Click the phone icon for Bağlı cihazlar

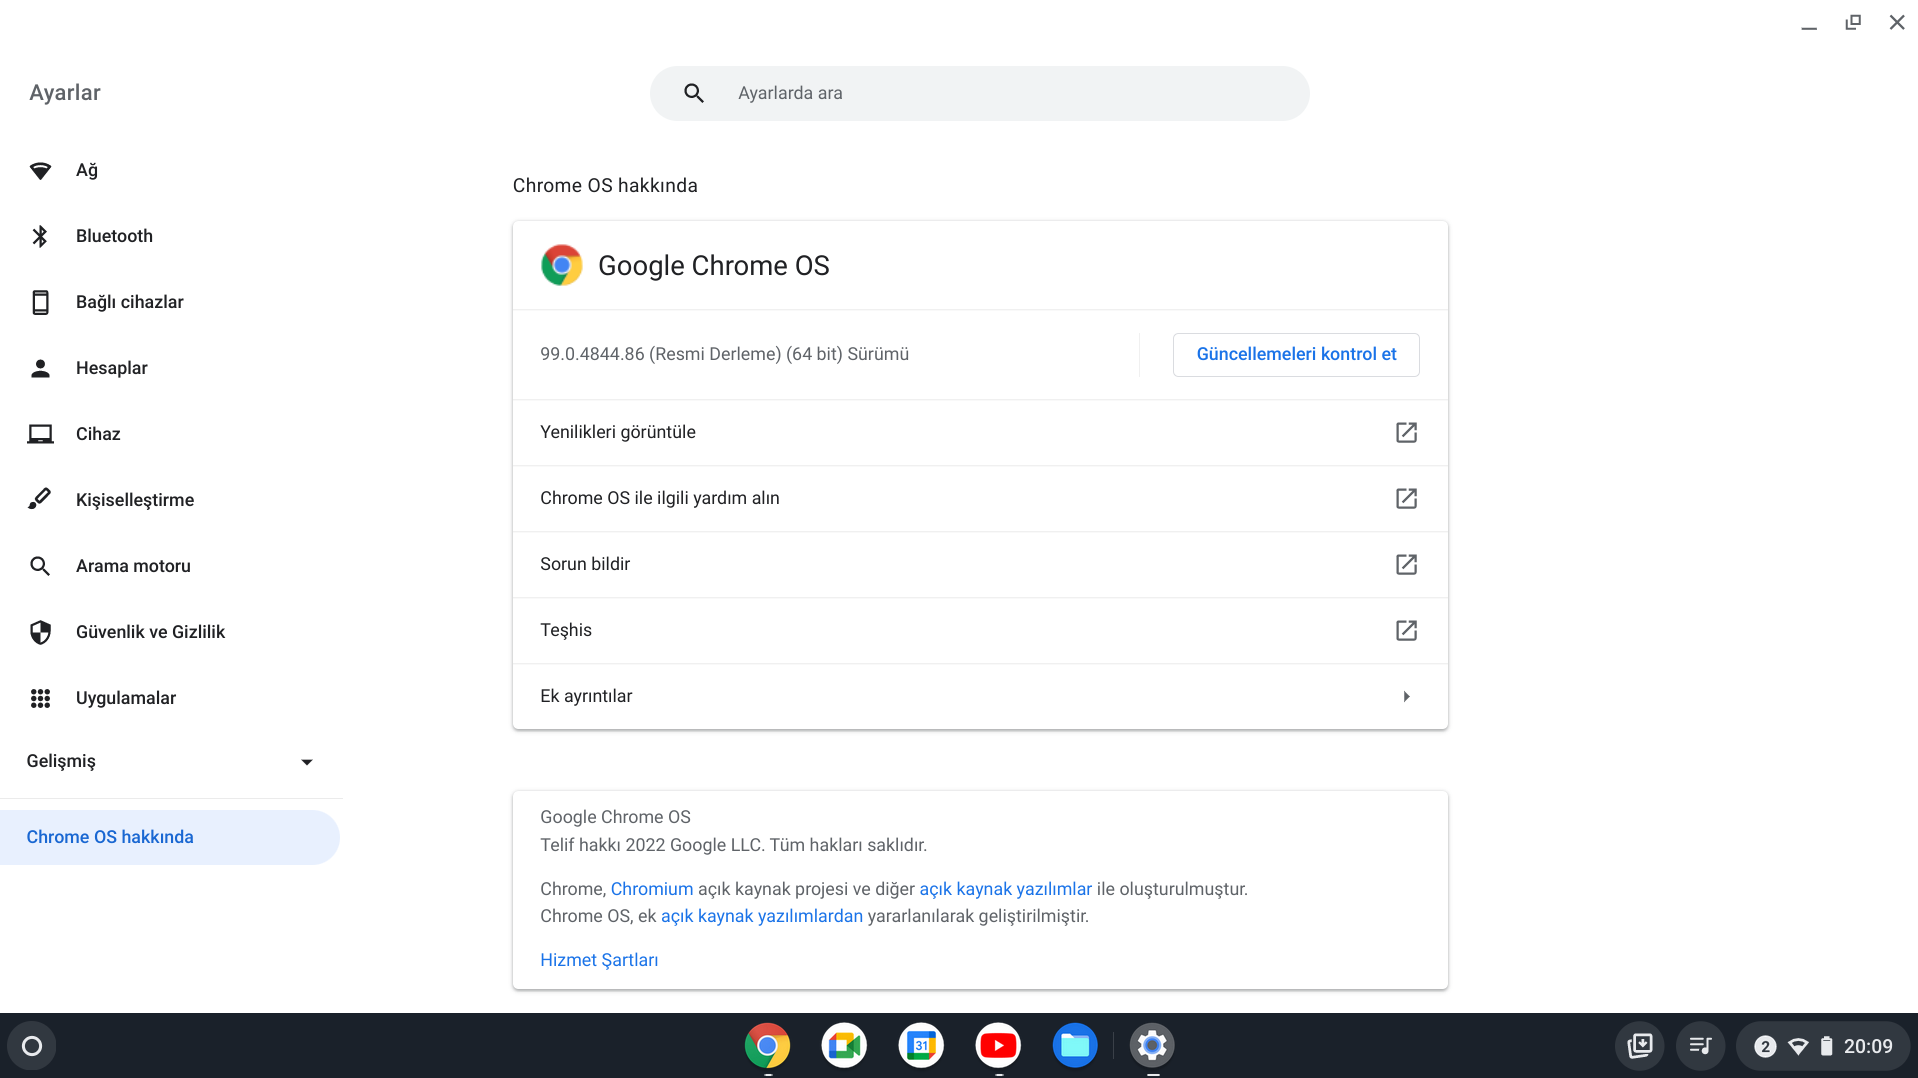pyautogui.click(x=40, y=302)
